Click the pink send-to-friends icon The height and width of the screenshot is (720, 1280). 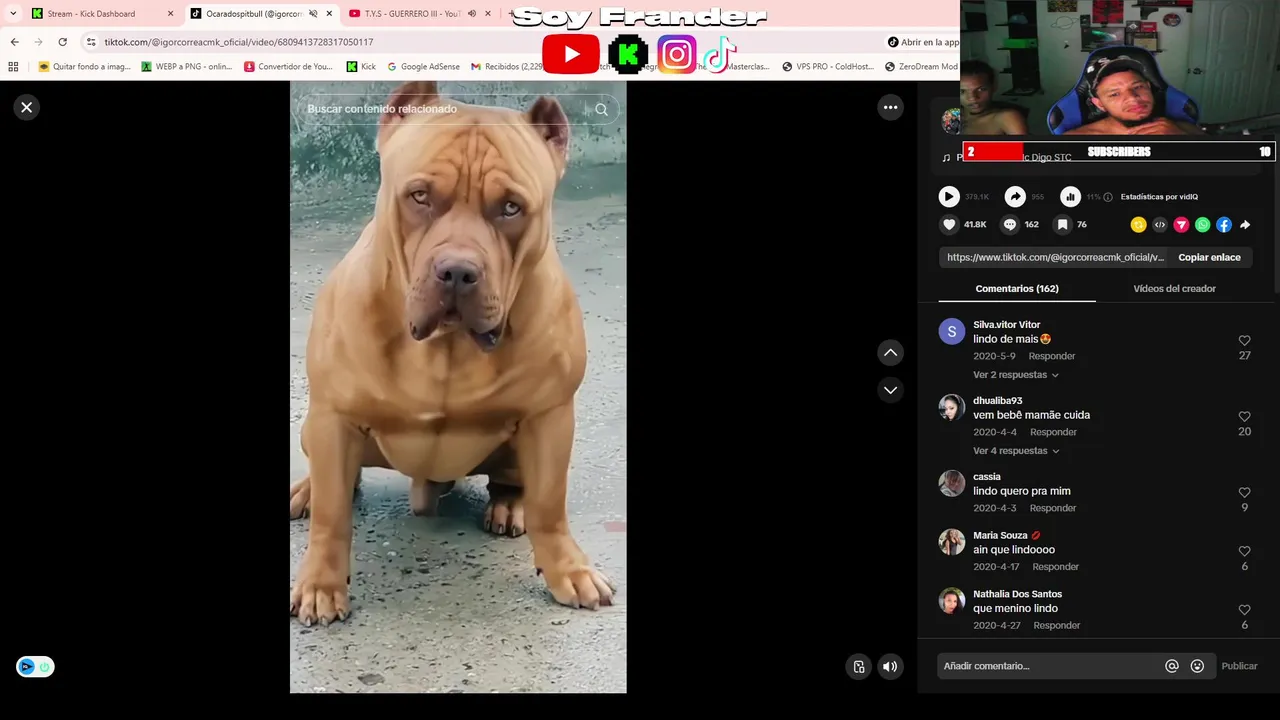(1181, 225)
